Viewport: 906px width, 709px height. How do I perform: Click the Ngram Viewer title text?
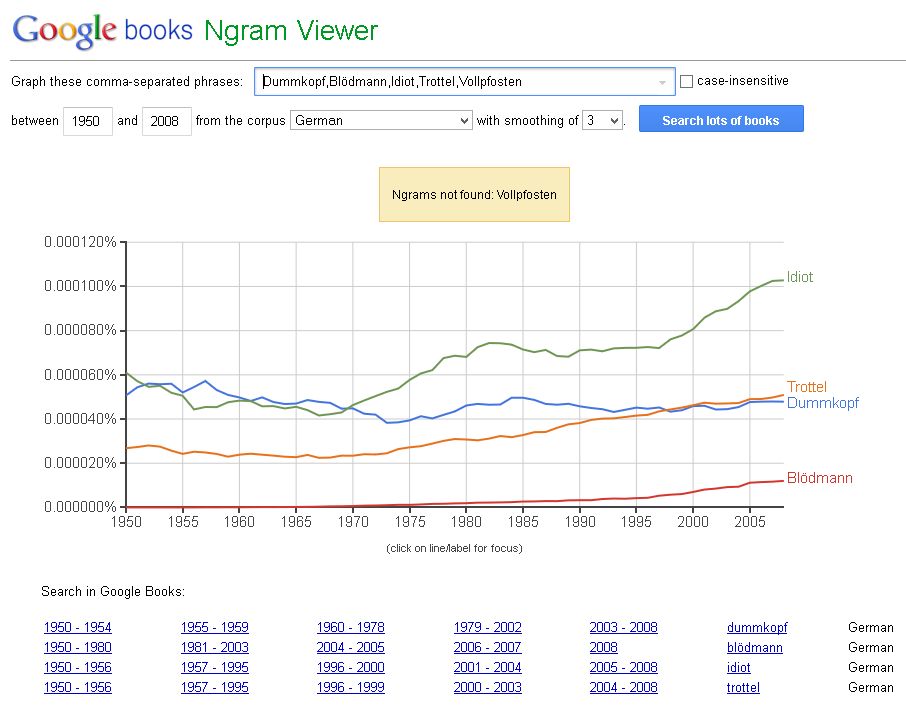291,31
